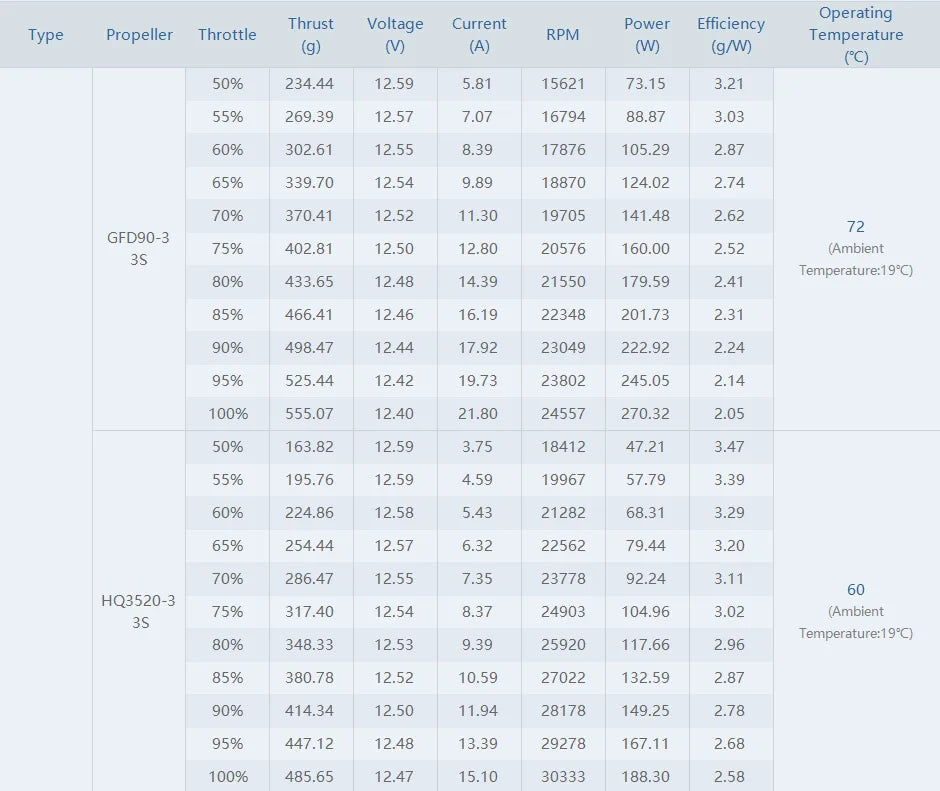Screen dimensions: 940x791
Task: Select the 60 operating temperature value
Action: point(855,590)
